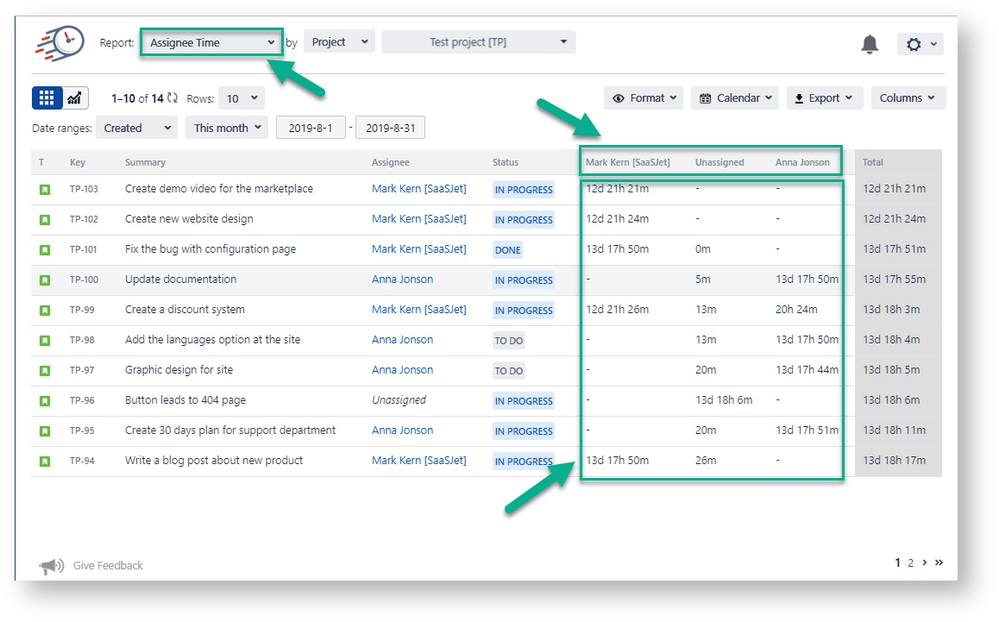
Task: Click the Give Feedback megaphone icon
Action: tap(51, 565)
